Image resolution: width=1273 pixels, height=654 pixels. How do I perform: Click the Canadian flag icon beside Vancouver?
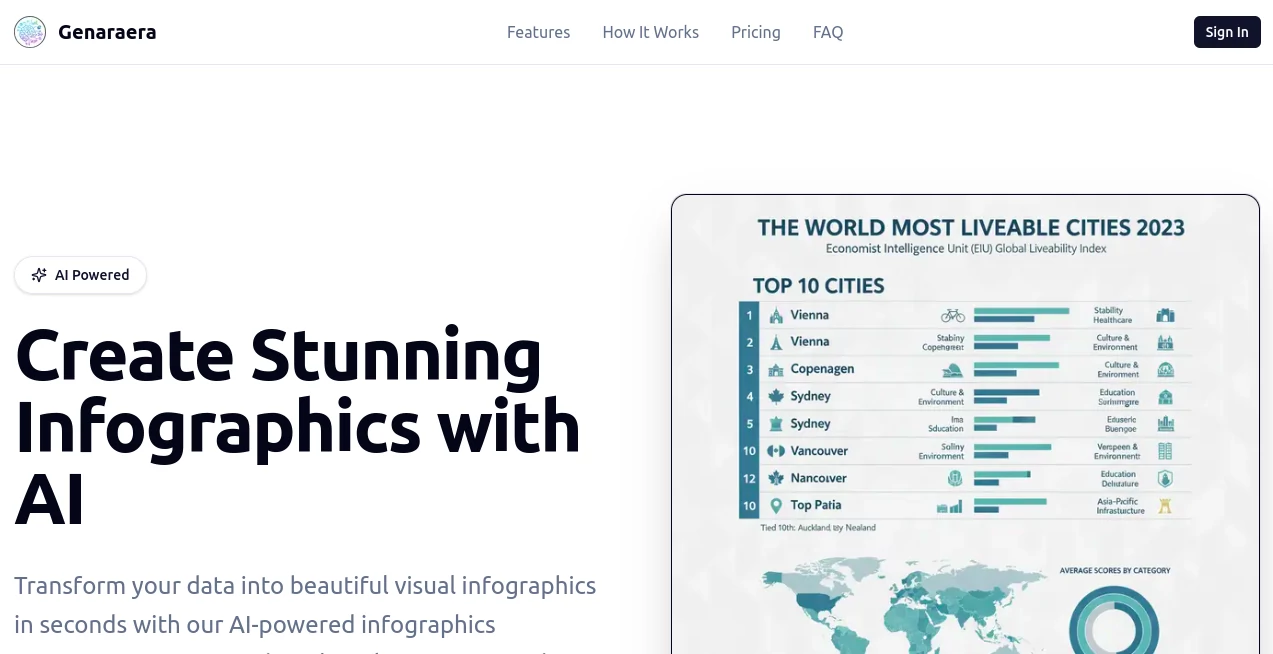click(x=772, y=450)
